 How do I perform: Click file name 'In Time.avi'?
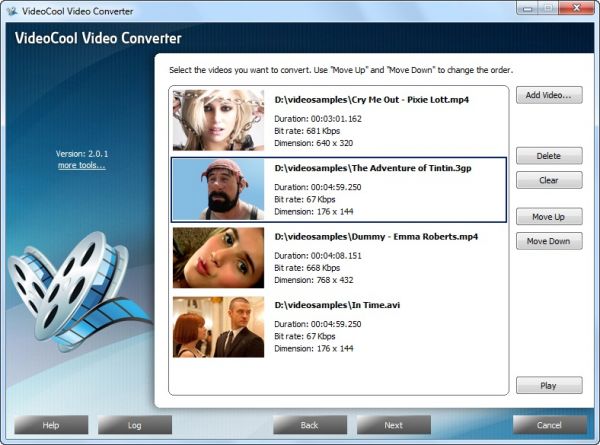coord(337,305)
